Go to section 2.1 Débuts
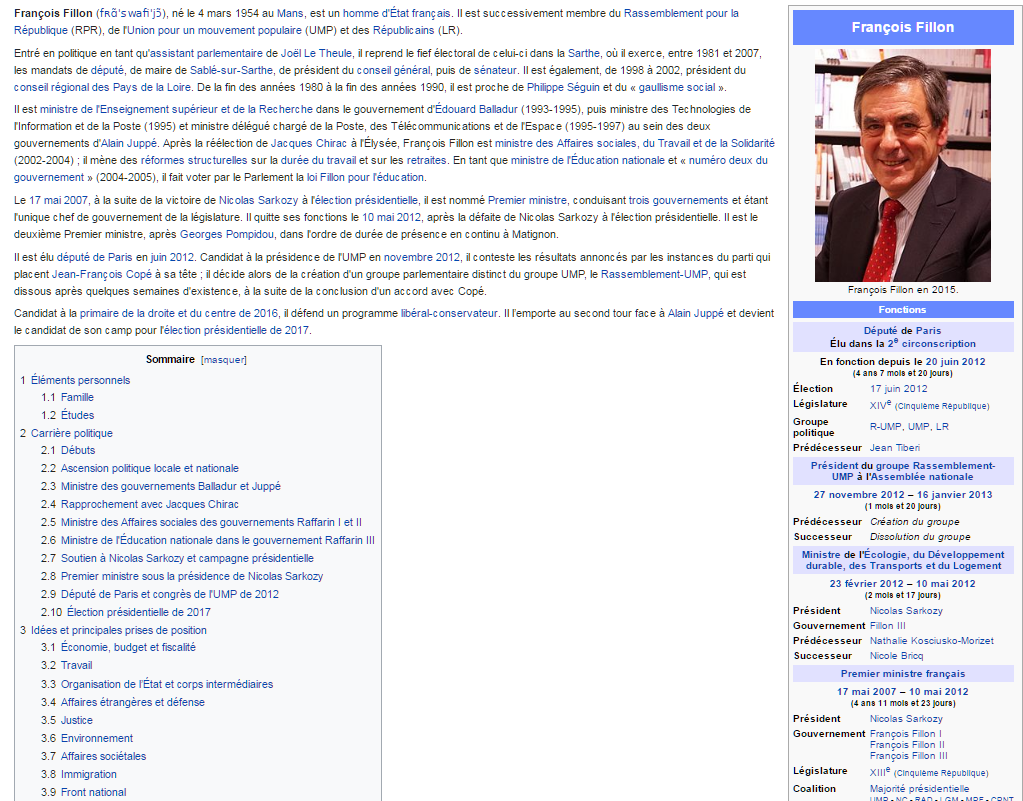 (78, 450)
